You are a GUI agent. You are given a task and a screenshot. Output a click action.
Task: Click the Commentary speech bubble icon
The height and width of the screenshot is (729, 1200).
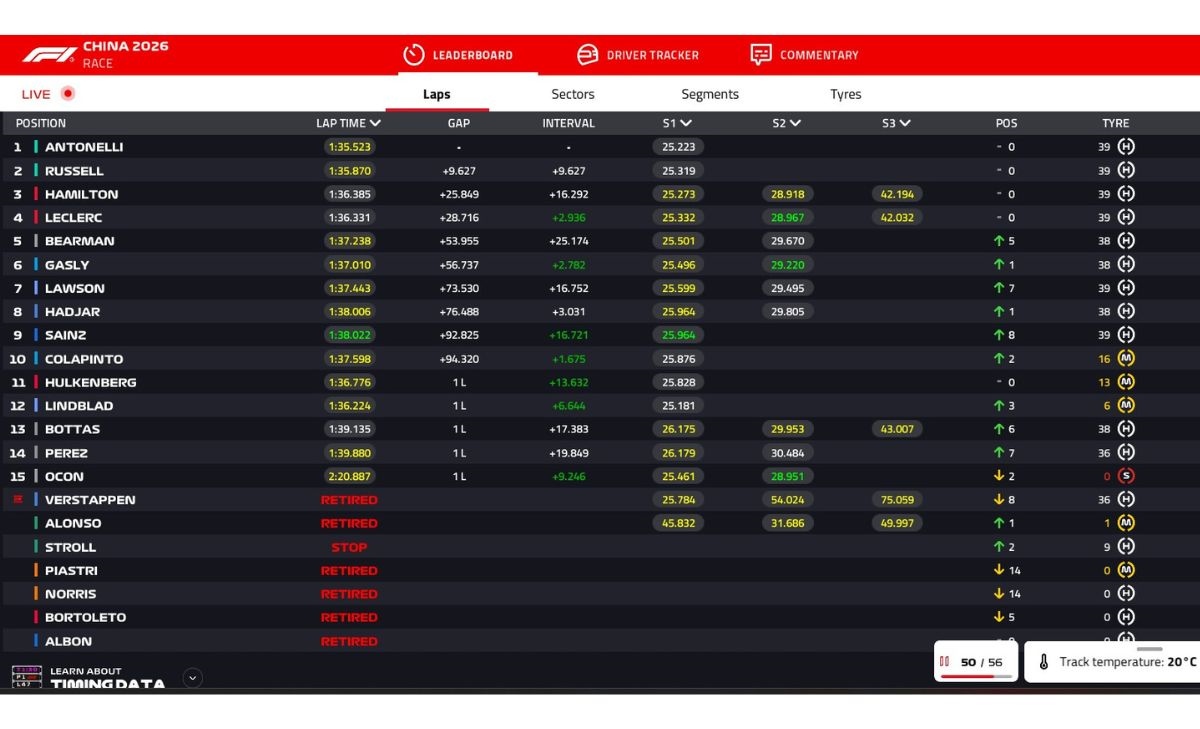tap(761, 55)
